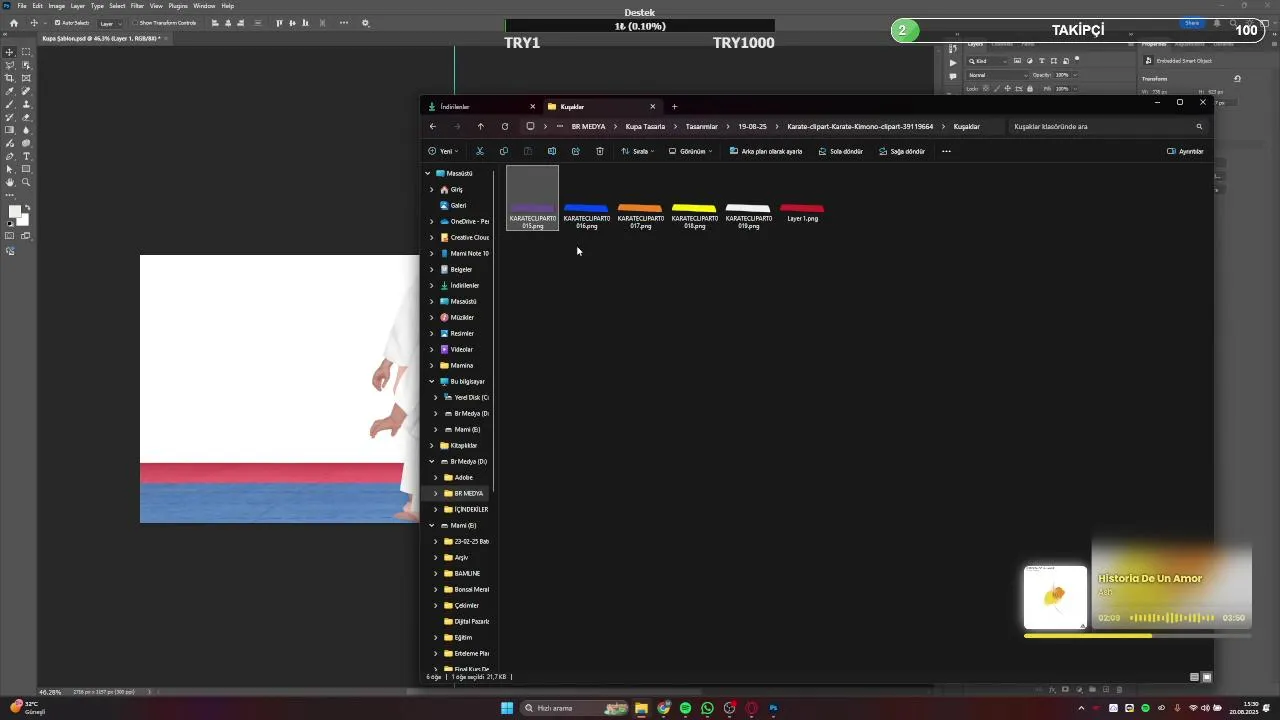
Task: Expand OneDrive in Explorer sidebar
Action: [x=432, y=221]
